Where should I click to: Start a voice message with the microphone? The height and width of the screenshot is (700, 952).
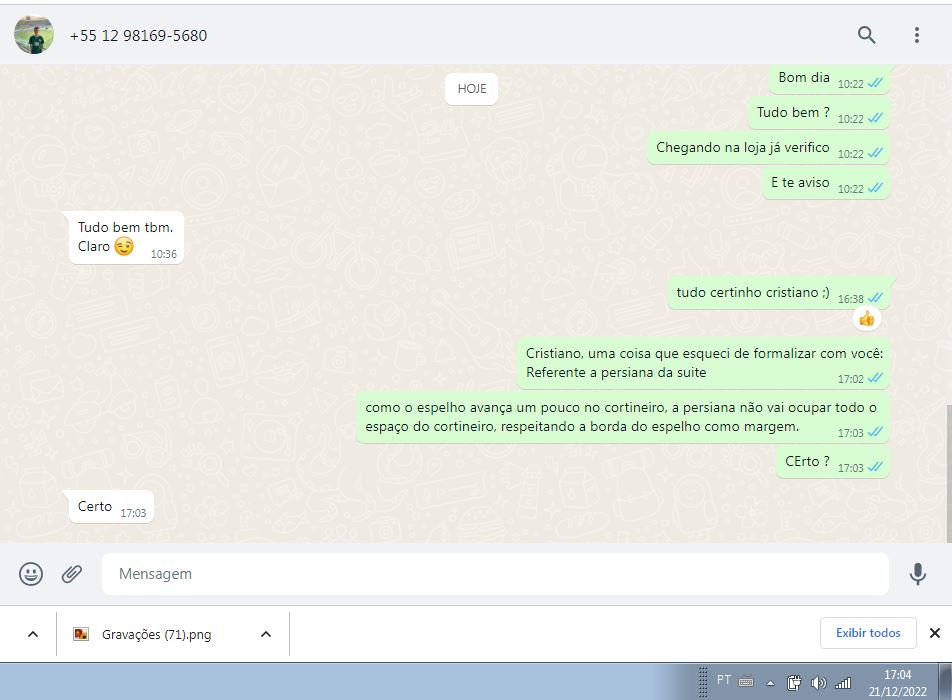917,574
